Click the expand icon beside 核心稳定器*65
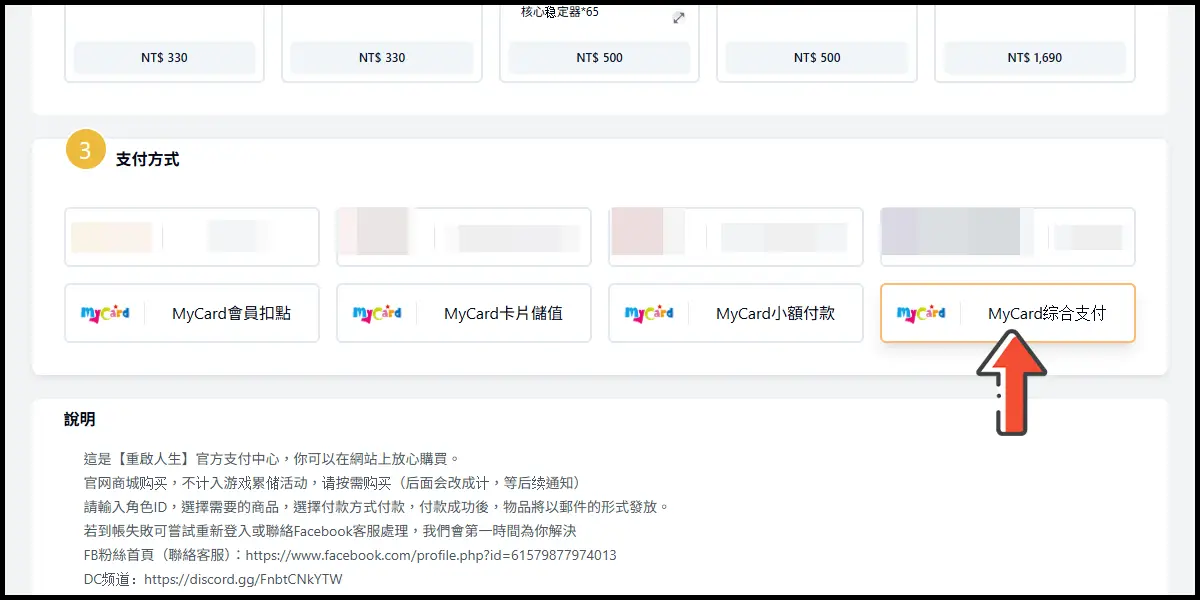Screen dimensions: 1200x600 [679, 18]
